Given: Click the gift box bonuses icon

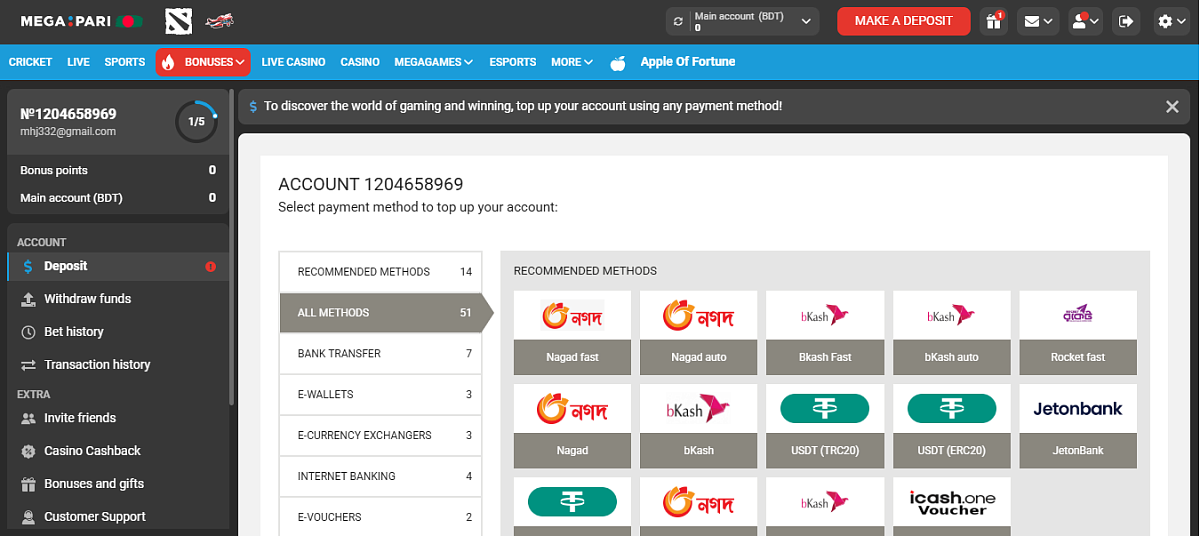Looking at the screenshot, I should [994, 21].
